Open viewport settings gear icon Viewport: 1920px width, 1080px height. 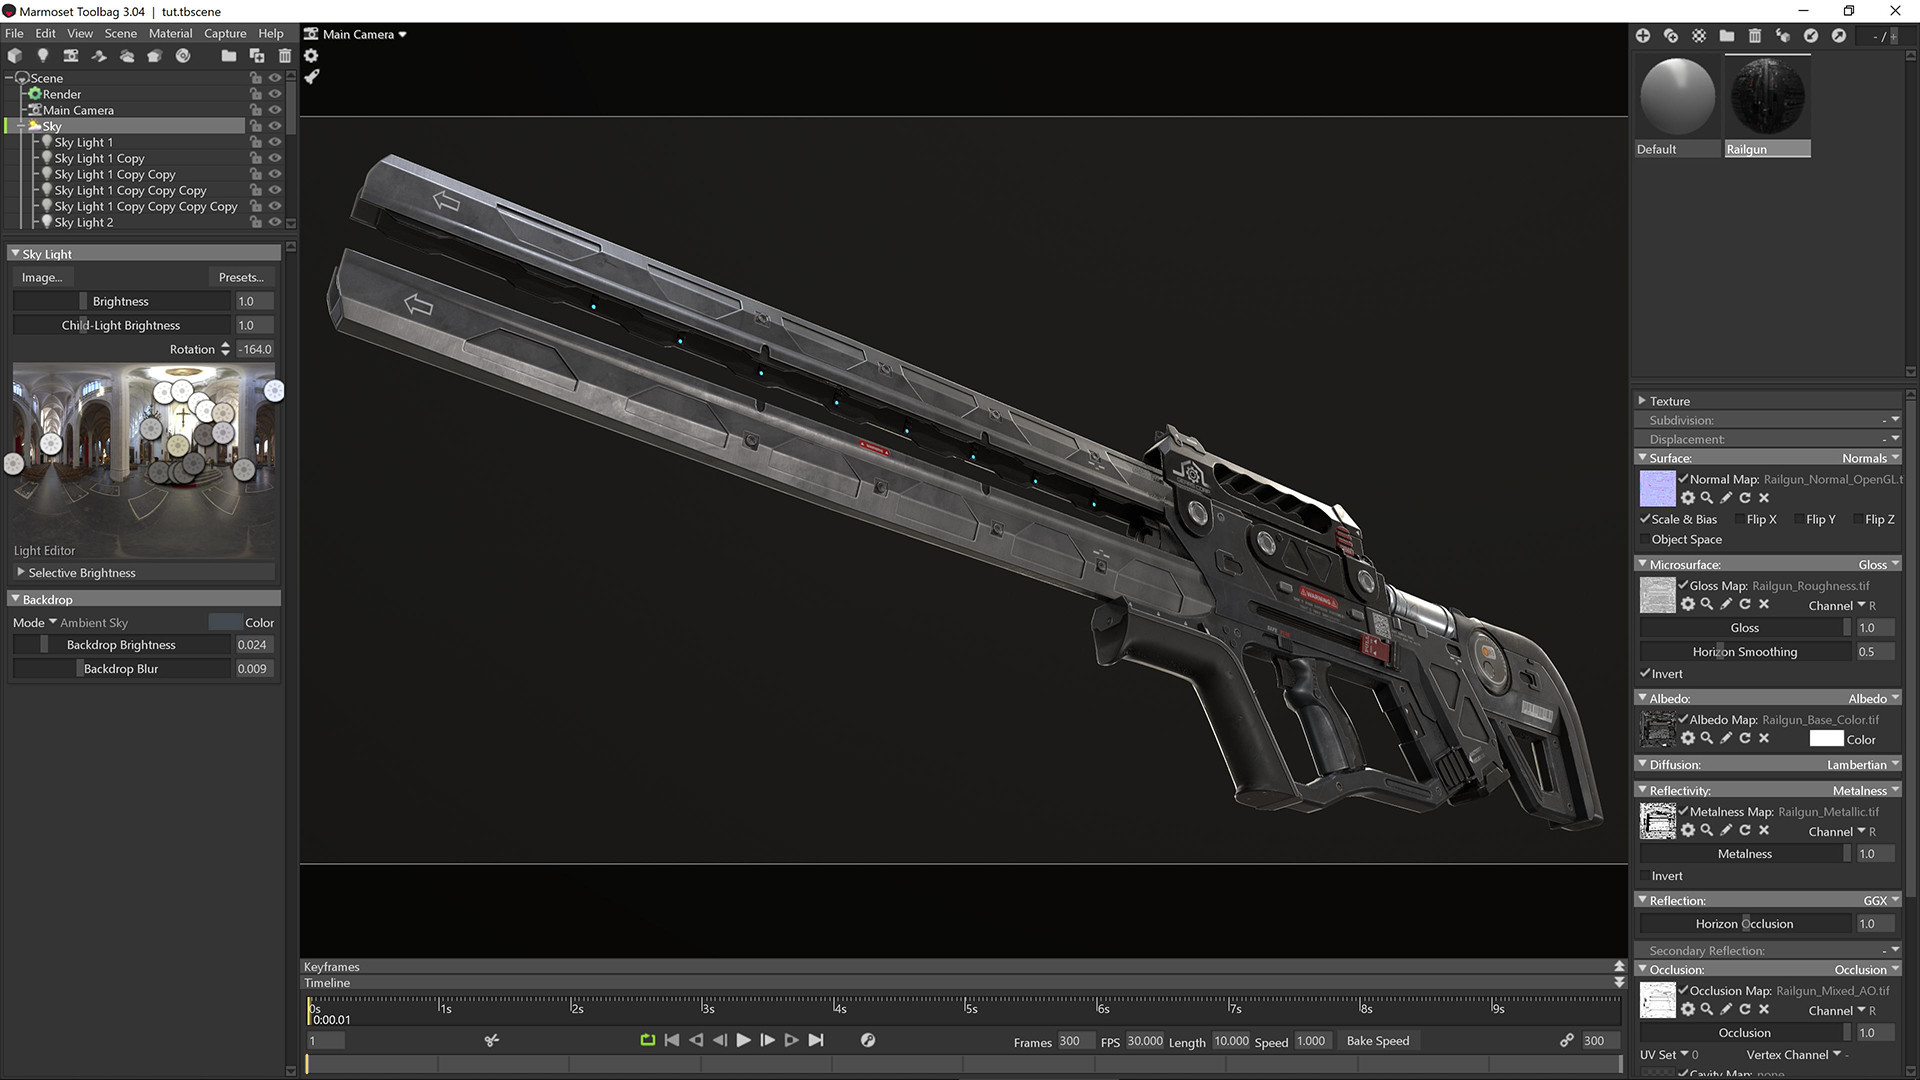click(311, 56)
